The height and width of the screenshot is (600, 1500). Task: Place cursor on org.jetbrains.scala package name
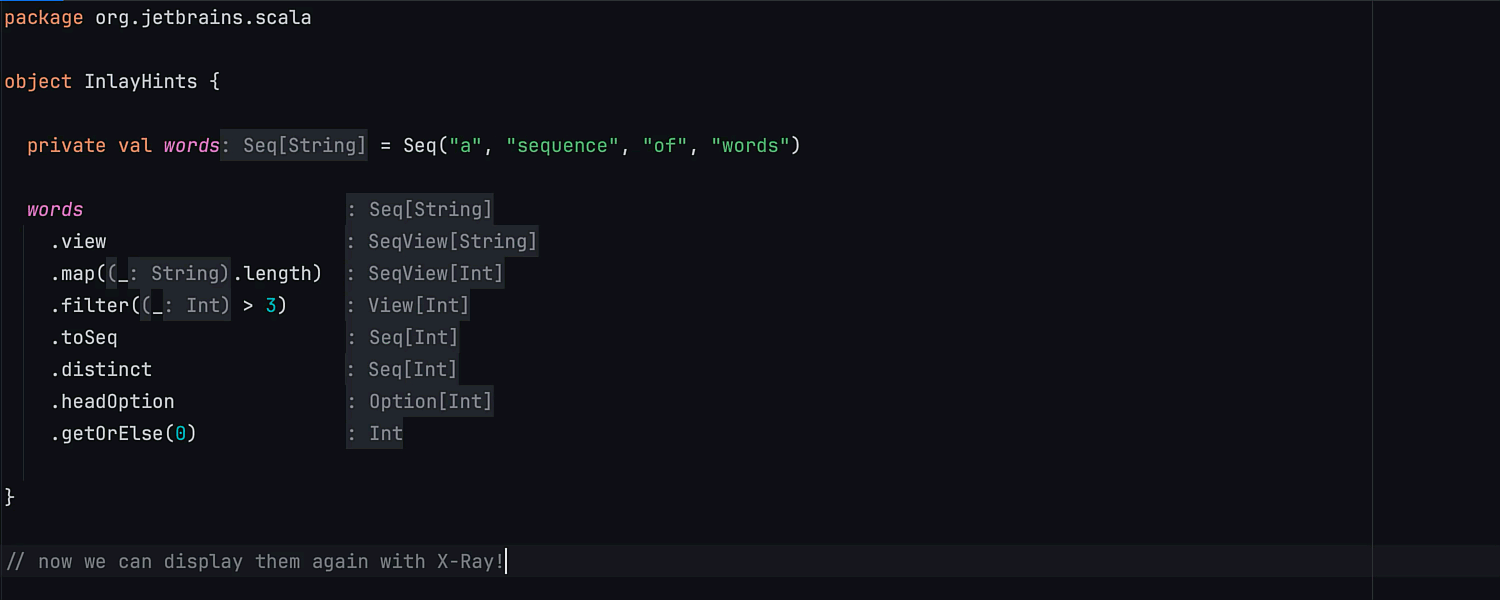(x=203, y=18)
